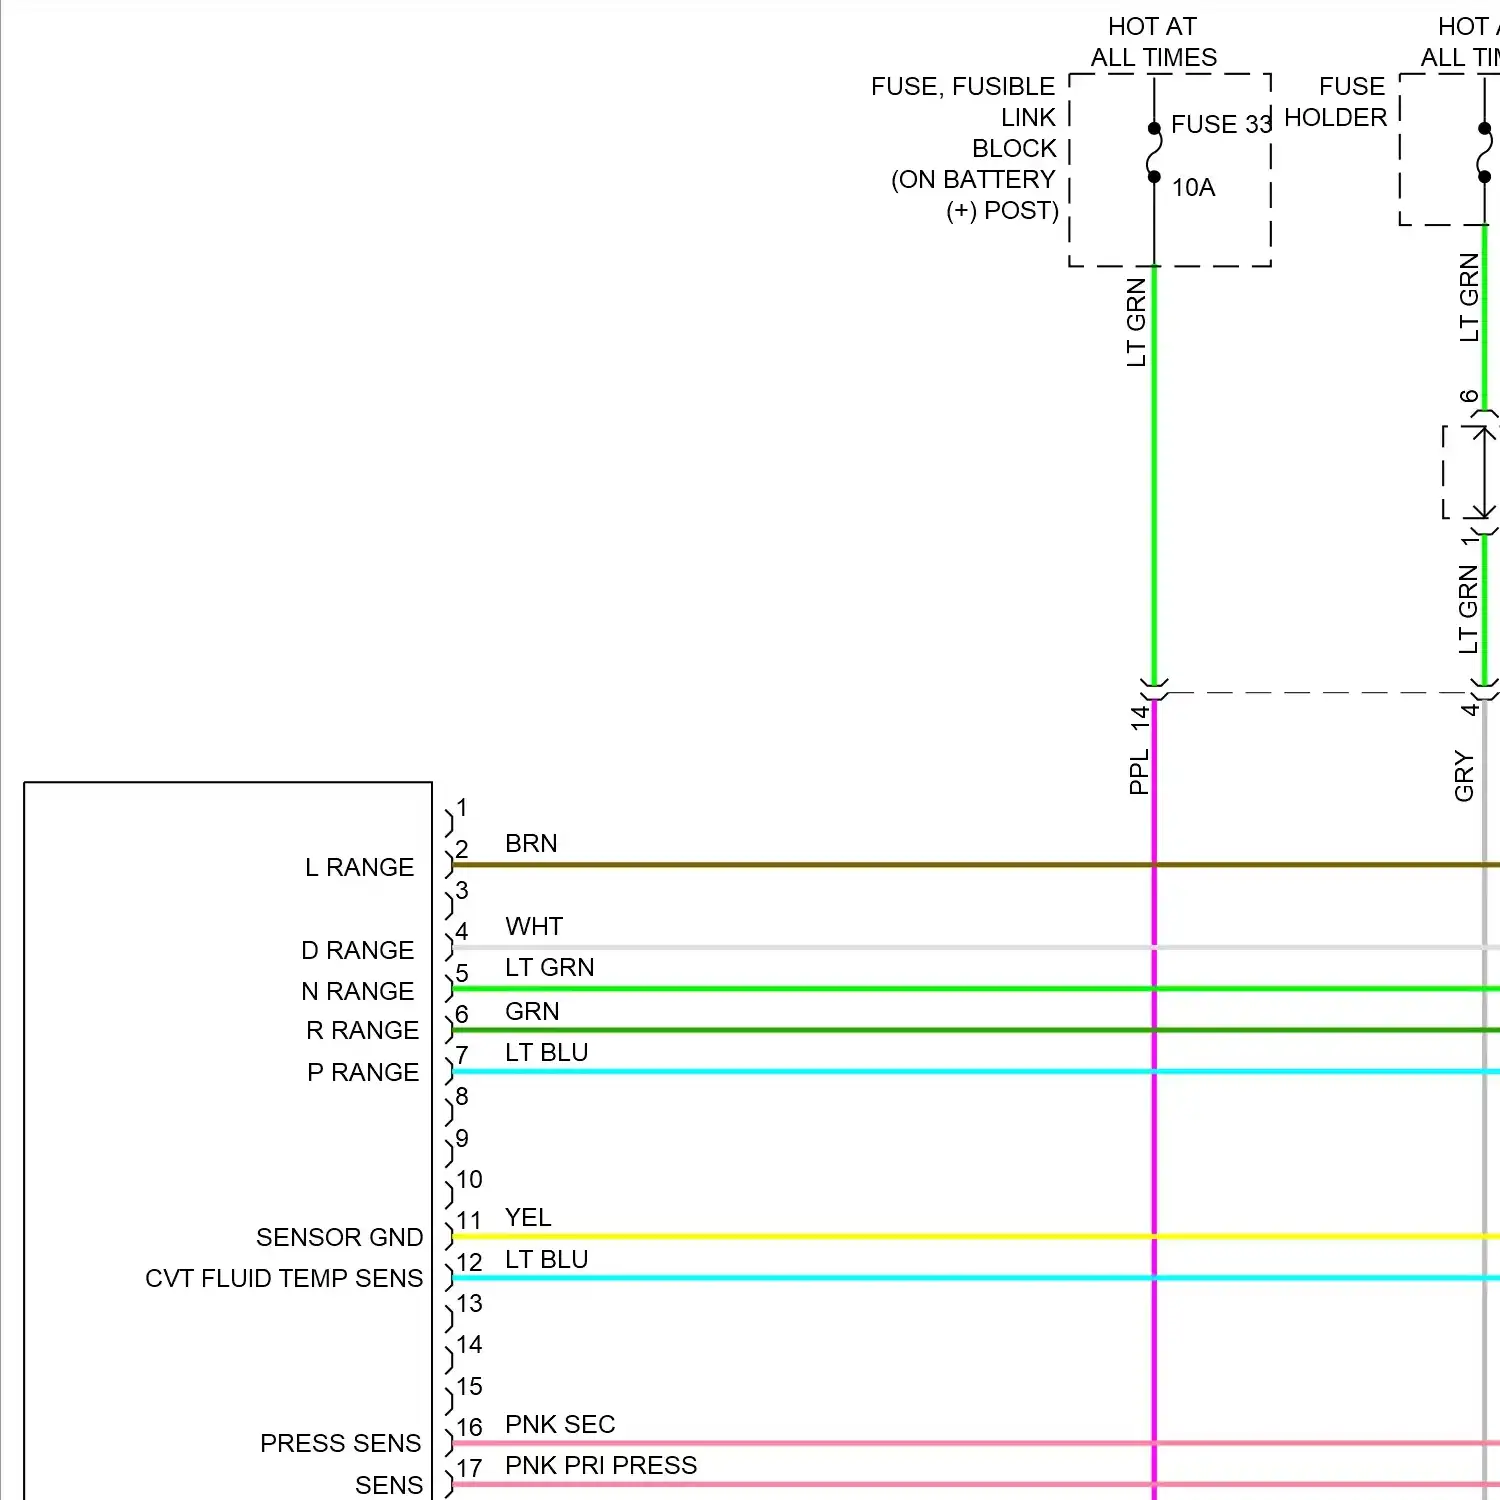Viewport: 1500px width, 1500px height.
Task: Click the brown L RANGE wire
Action: (975, 865)
